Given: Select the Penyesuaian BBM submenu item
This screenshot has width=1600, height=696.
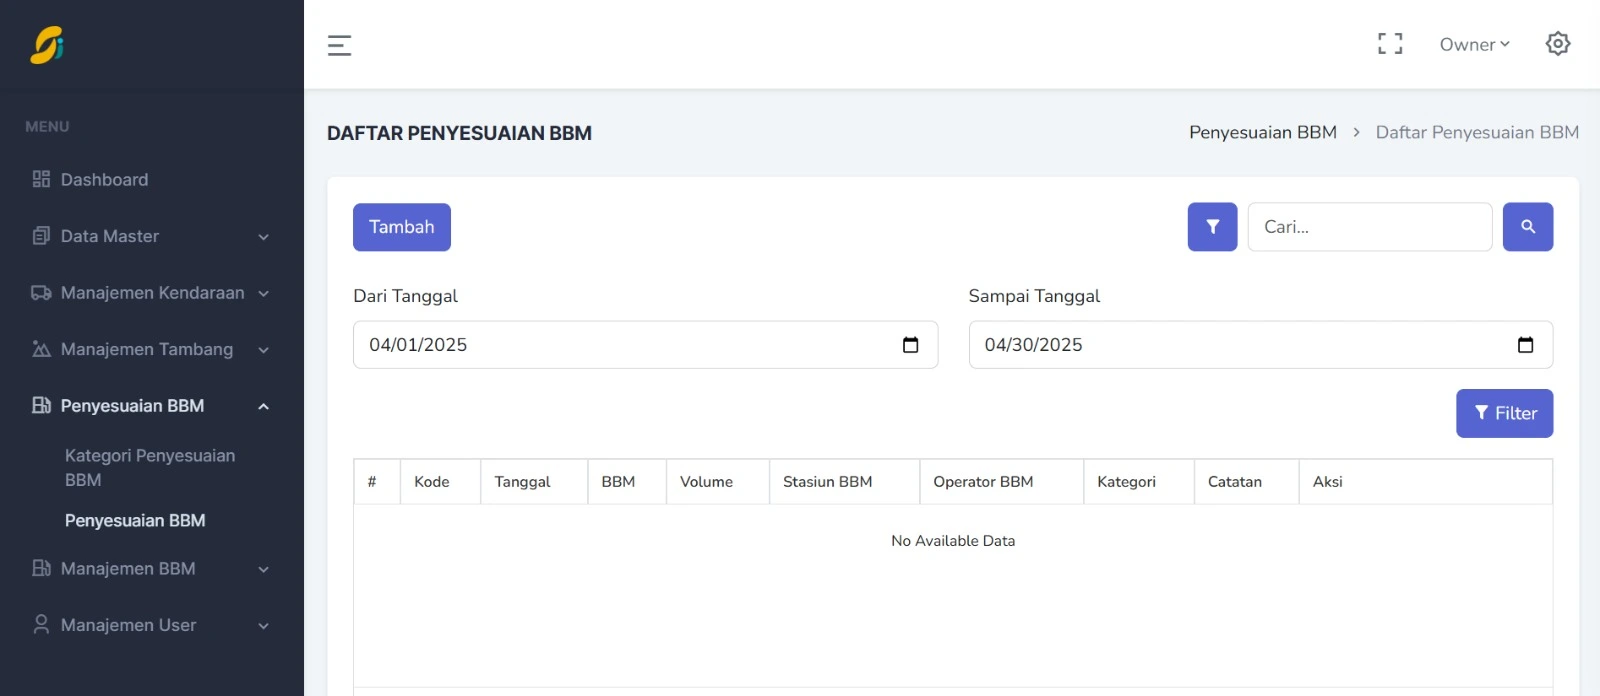Looking at the screenshot, I should pyautogui.click(x=135, y=521).
